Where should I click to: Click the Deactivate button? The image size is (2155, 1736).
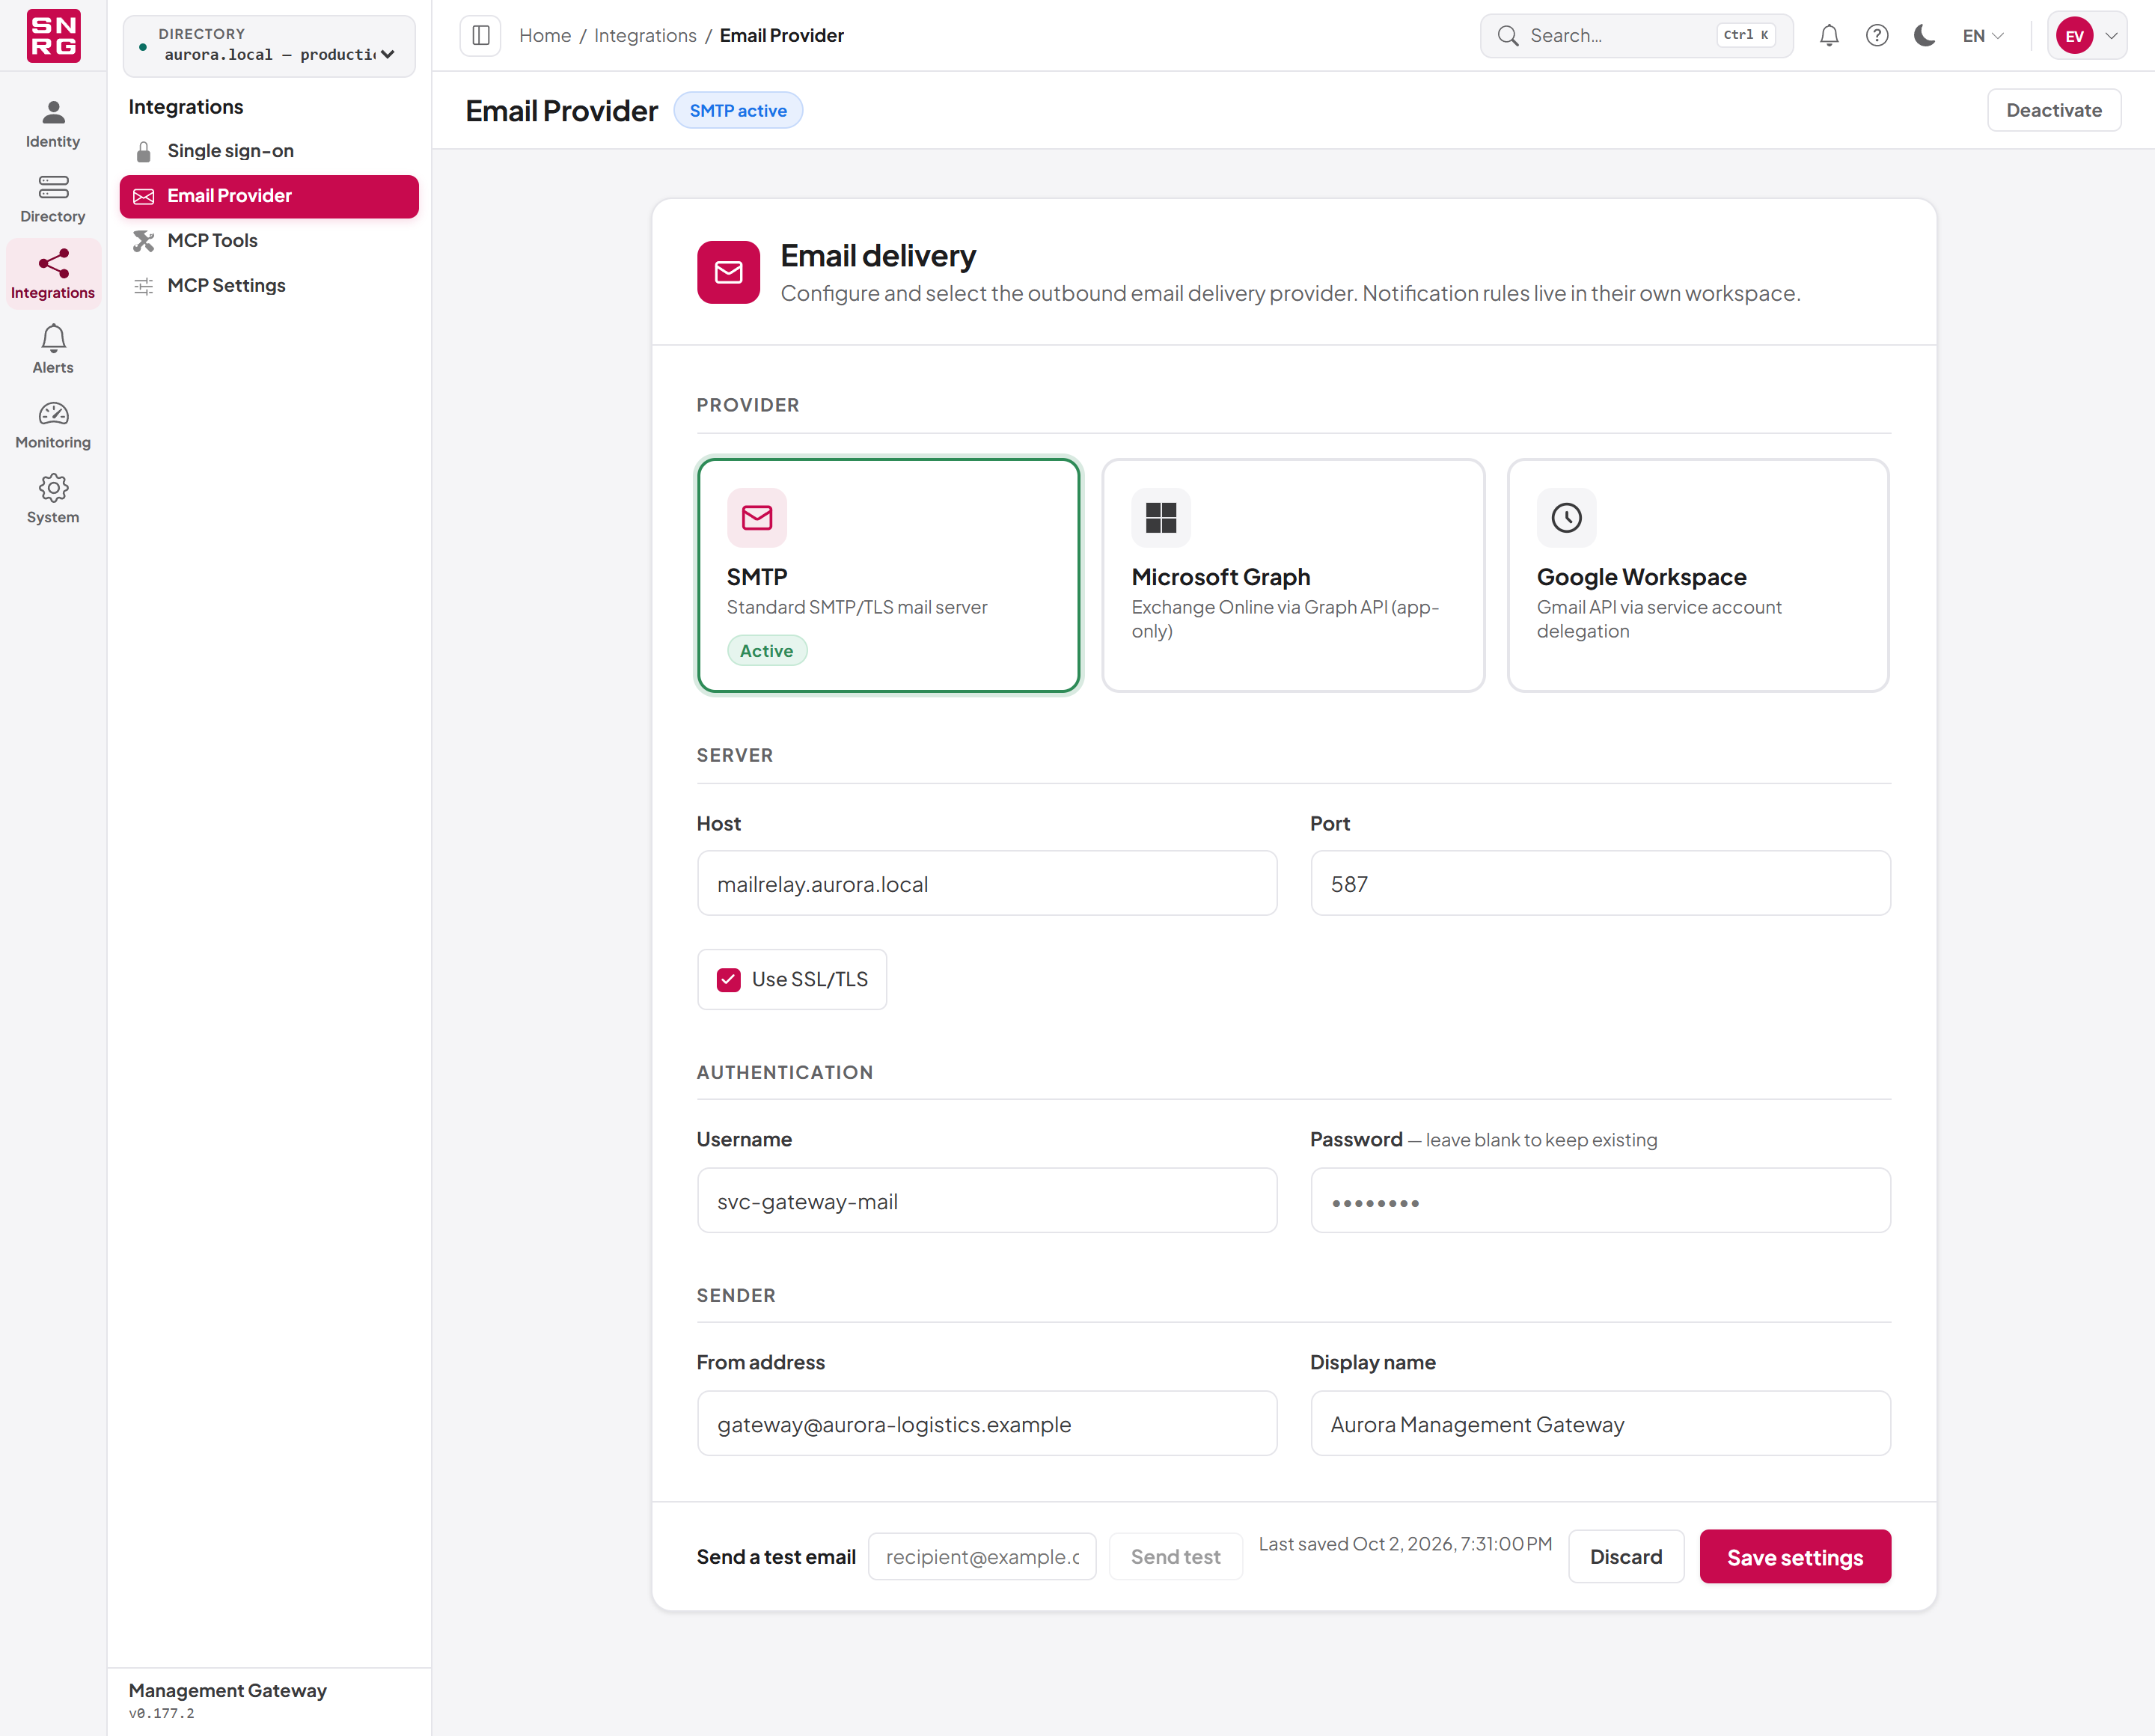2053,110
